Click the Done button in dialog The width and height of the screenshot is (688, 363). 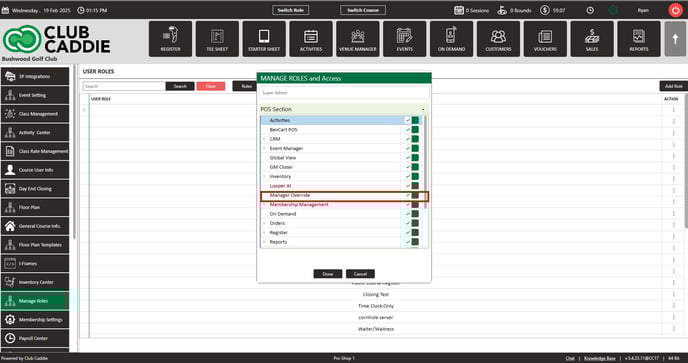tap(328, 274)
